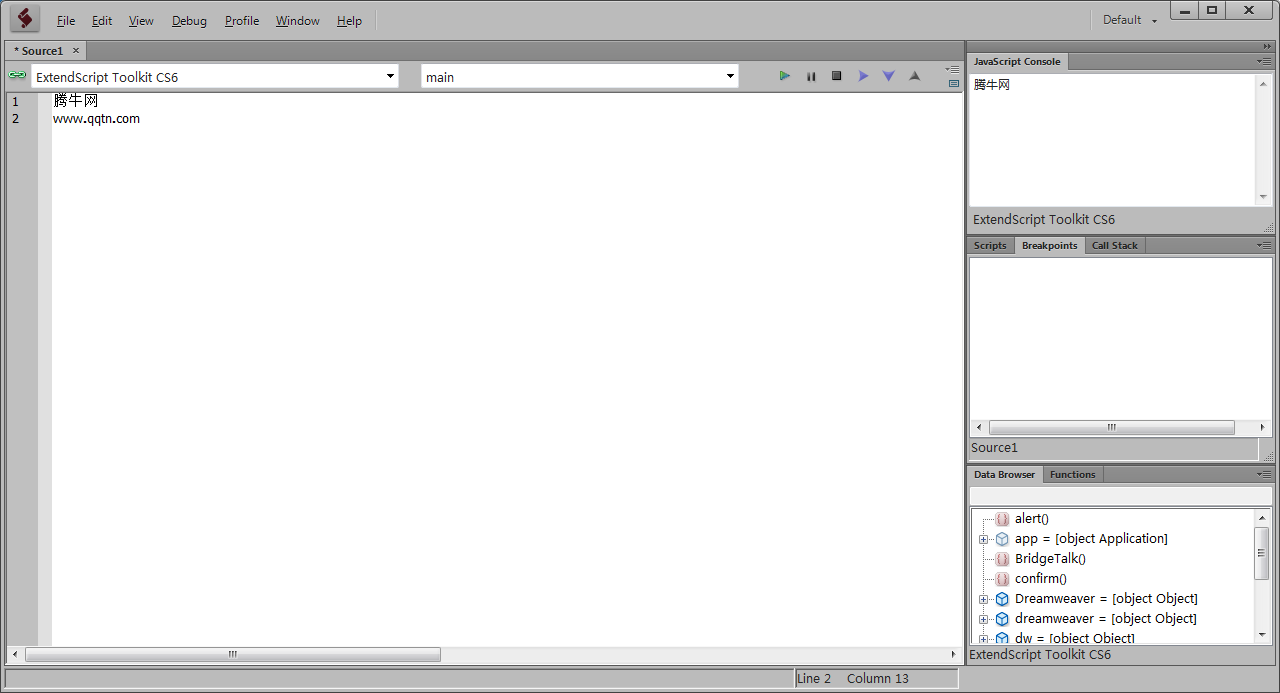Open the Window menu
The image size is (1280, 693).
tap(298, 20)
